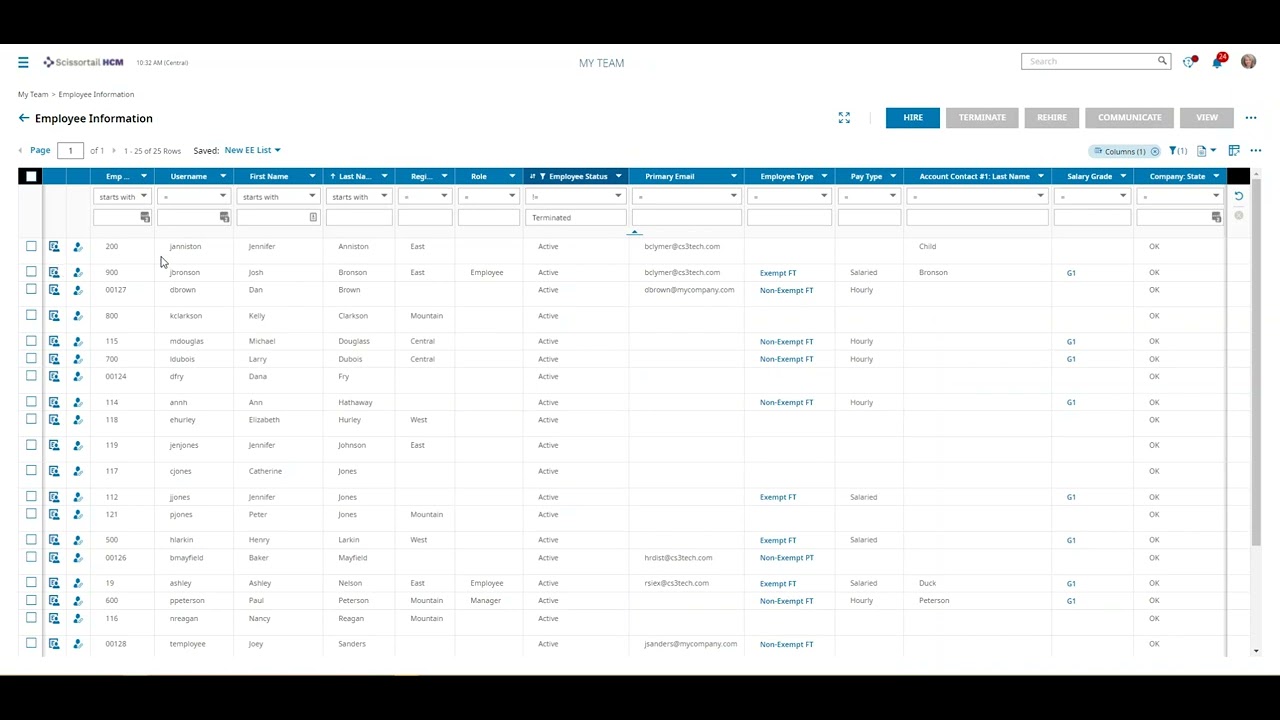Click the REHIRE button

click(1052, 117)
